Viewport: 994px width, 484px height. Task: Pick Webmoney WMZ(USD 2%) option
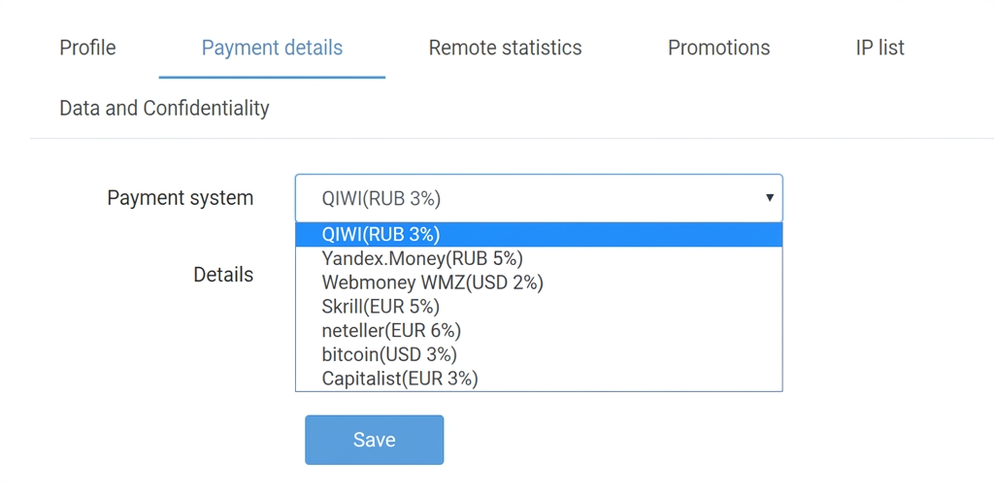tap(539, 283)
